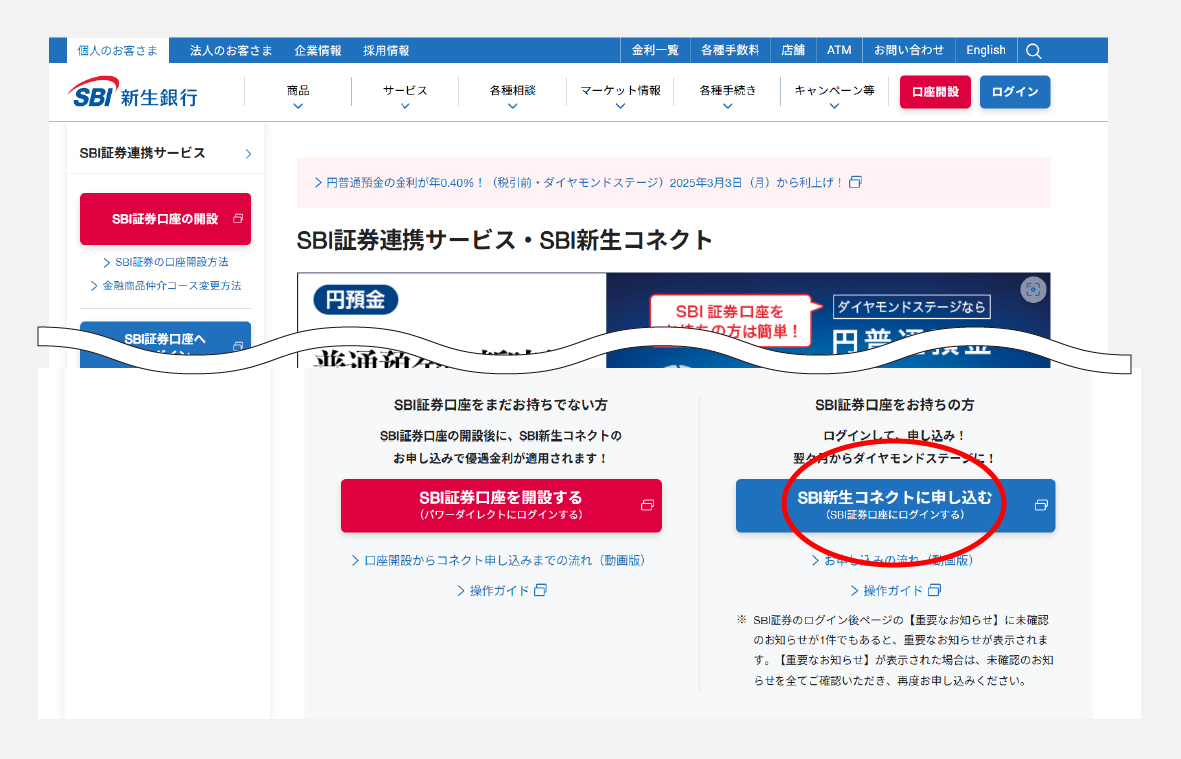Click the image zoom icon on banner

1033,290
